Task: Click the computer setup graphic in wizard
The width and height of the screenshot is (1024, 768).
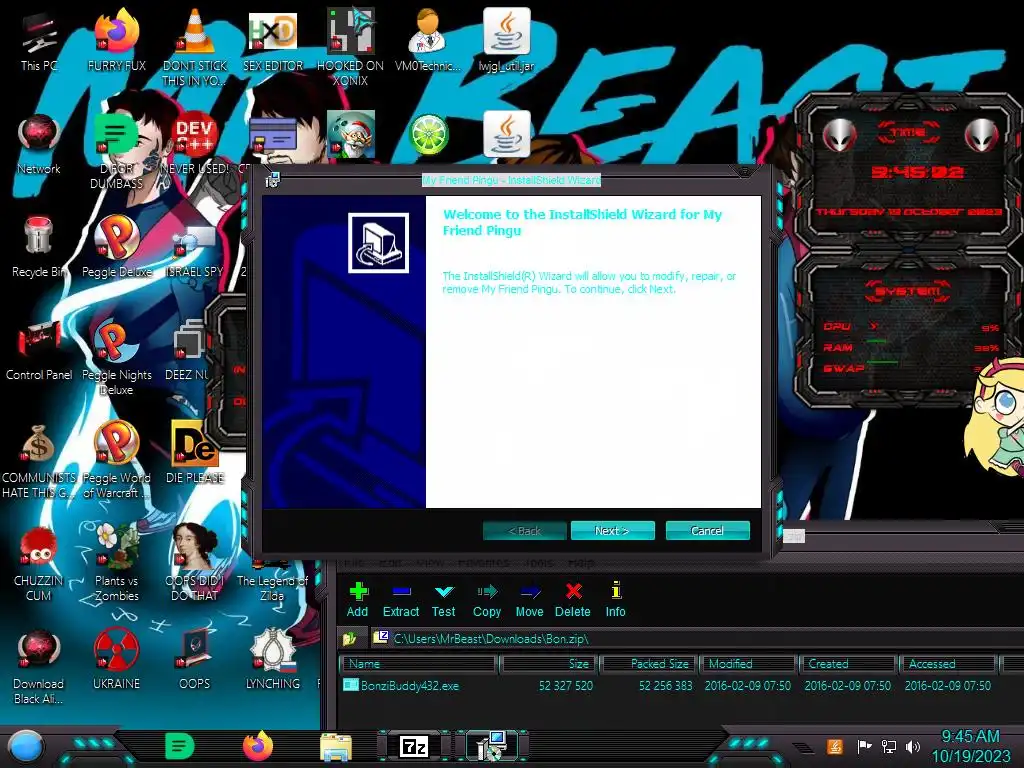Action: pyautogui.click(x=378, y=243)
